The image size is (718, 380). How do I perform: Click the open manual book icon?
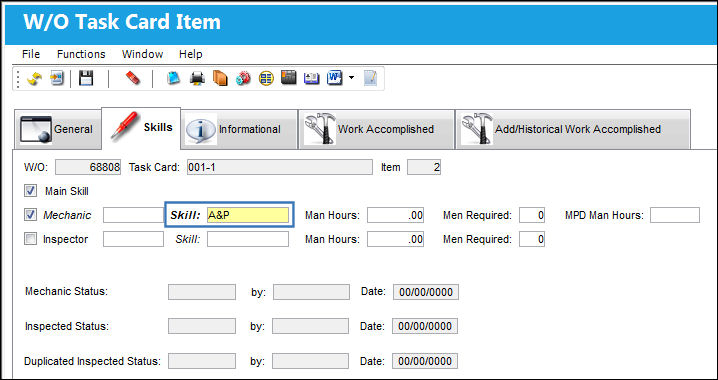tap(312, 79)
